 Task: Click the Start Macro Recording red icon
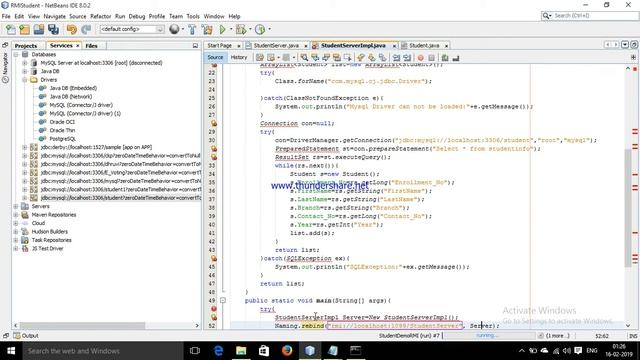420,58
